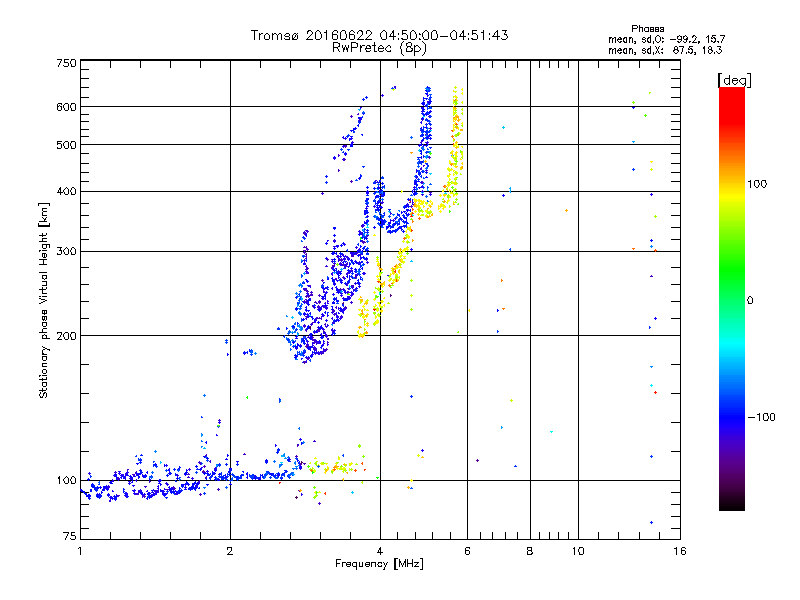Click the x-axis tick label '10'
Viewport: 800px width, 600px height.
coord(578,551)
